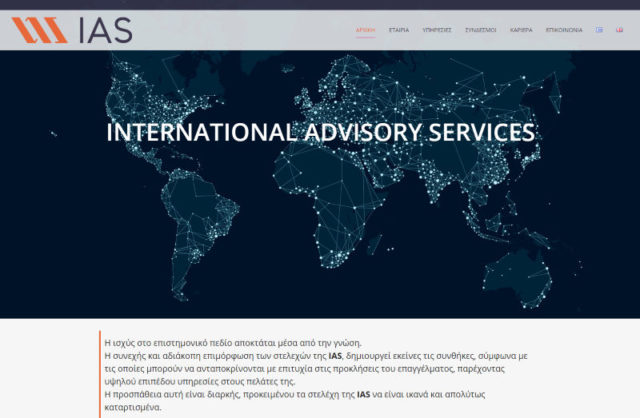
Task: Click the orange striped IAS logo mark
Action: point(40,31)
